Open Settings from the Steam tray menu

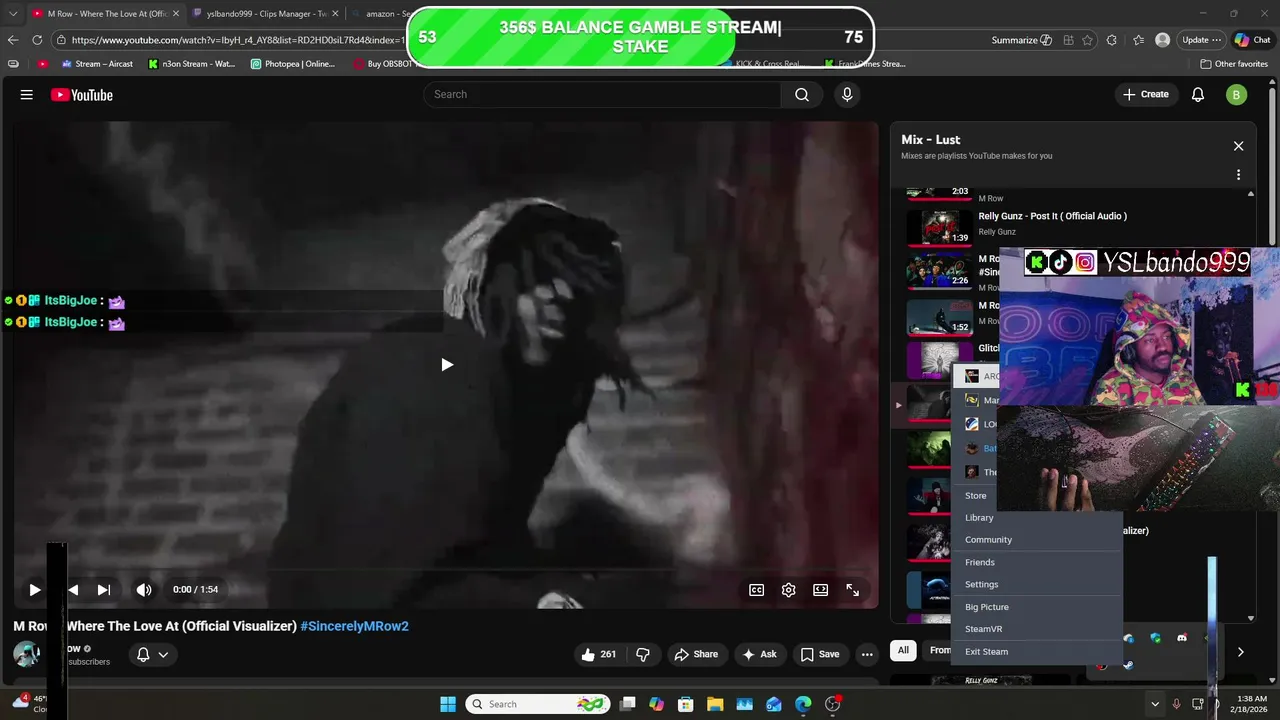click(1037, 584)
